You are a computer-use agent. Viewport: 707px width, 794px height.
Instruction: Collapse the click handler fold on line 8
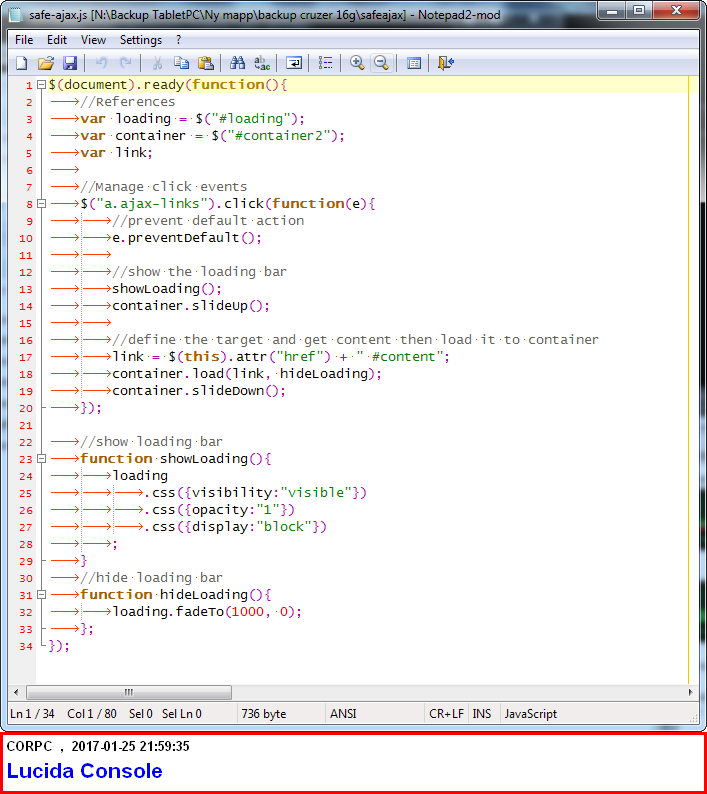(x=41, y=204)
